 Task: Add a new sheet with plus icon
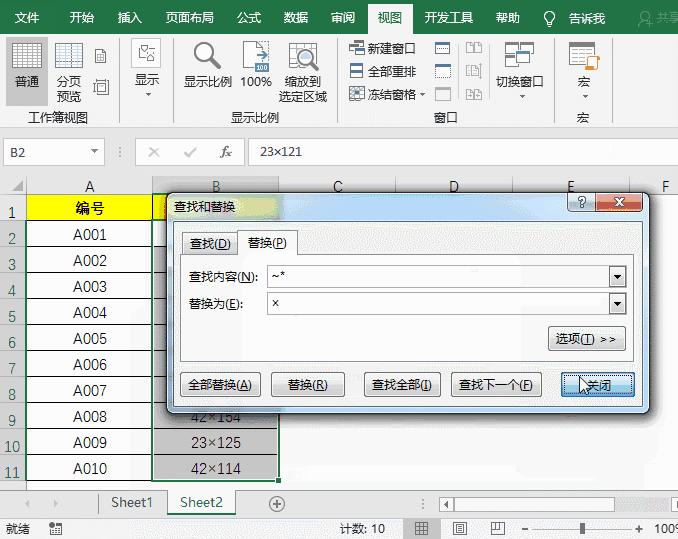(x=277, y=504)
